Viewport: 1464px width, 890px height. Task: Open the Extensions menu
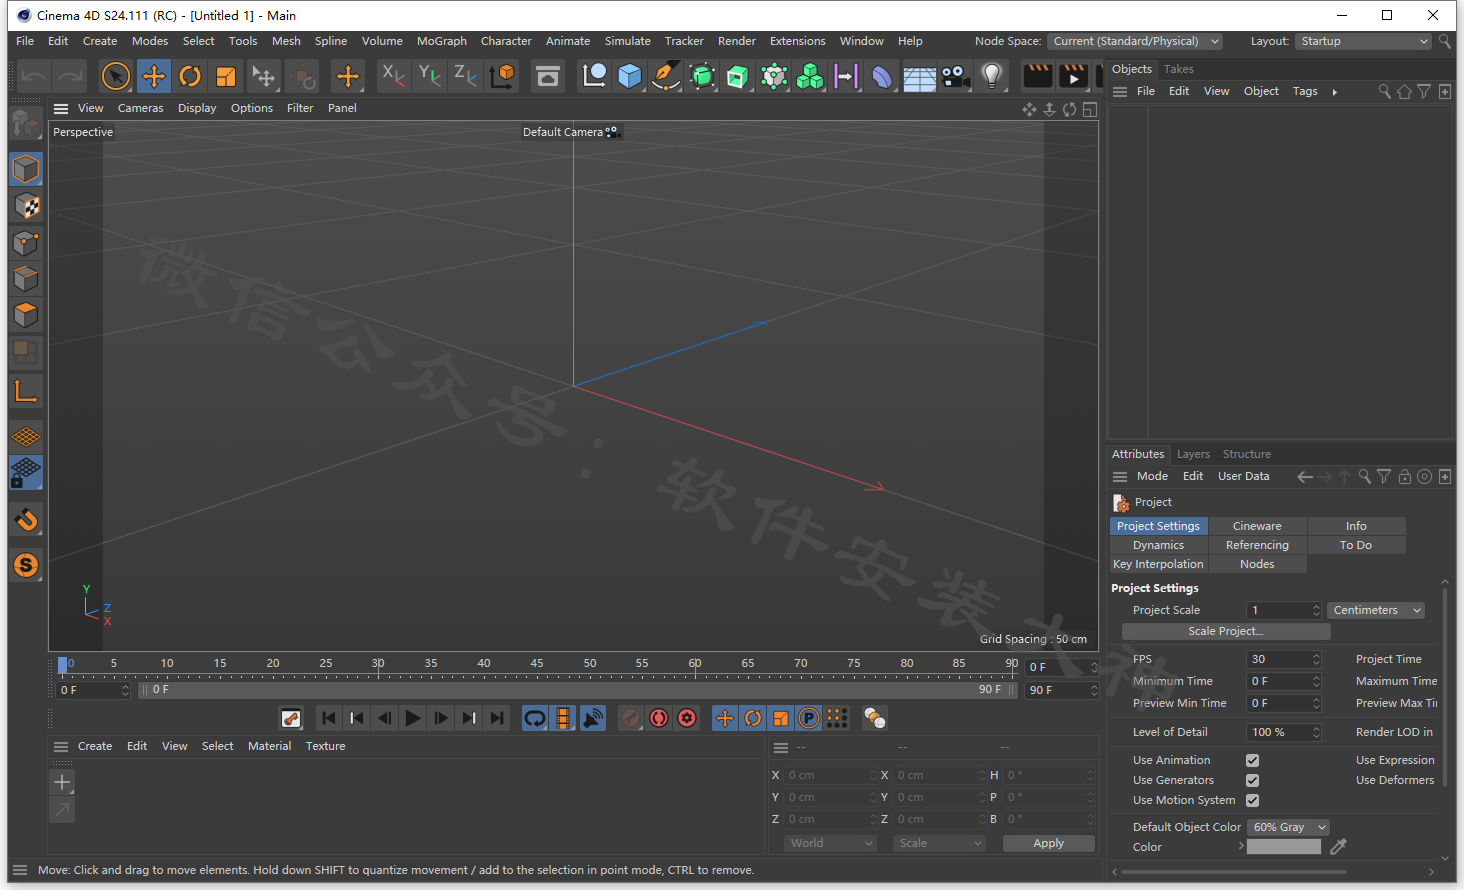[798, 41]
